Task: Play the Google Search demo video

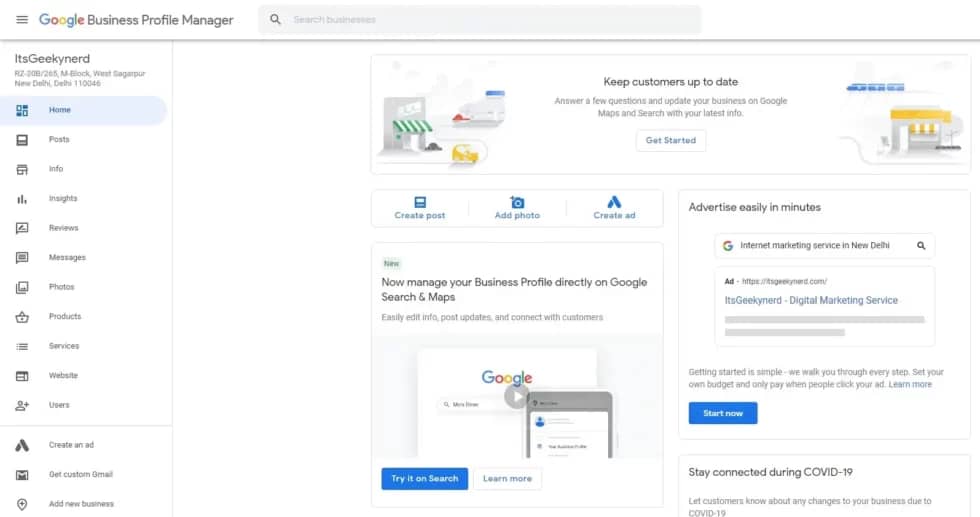Action: [x=516, y=397]
